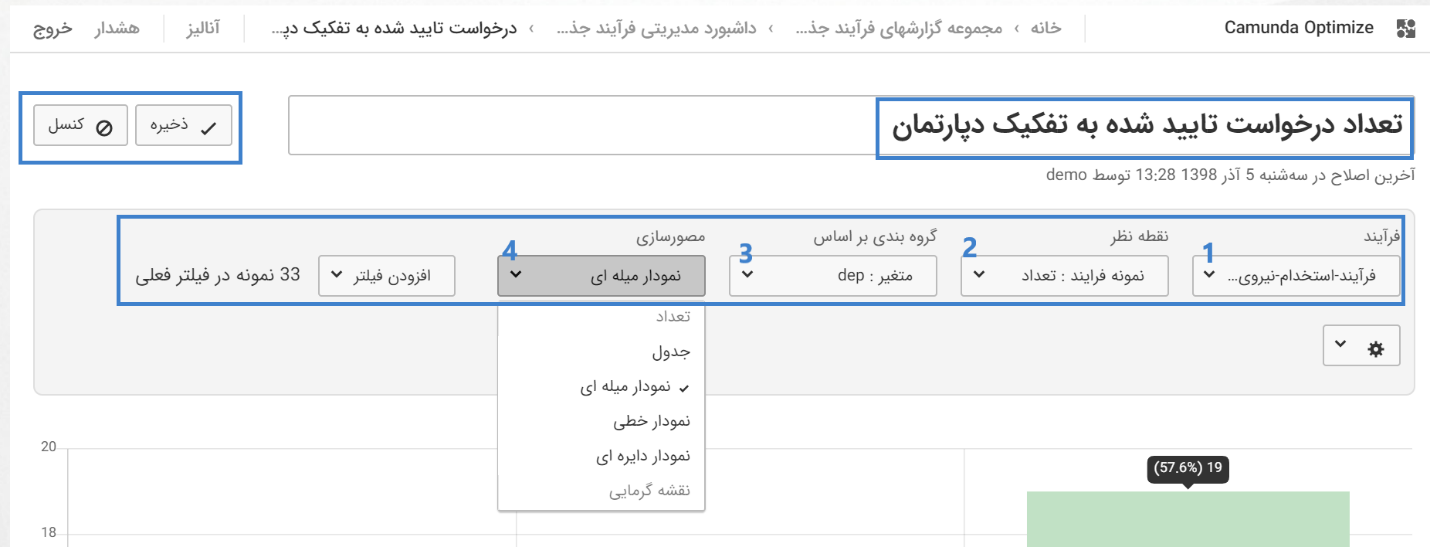This screenshot has height=547, width=1430.
Task: Open the فرآیند process definition dropdown
Action: coord(1296,276)
